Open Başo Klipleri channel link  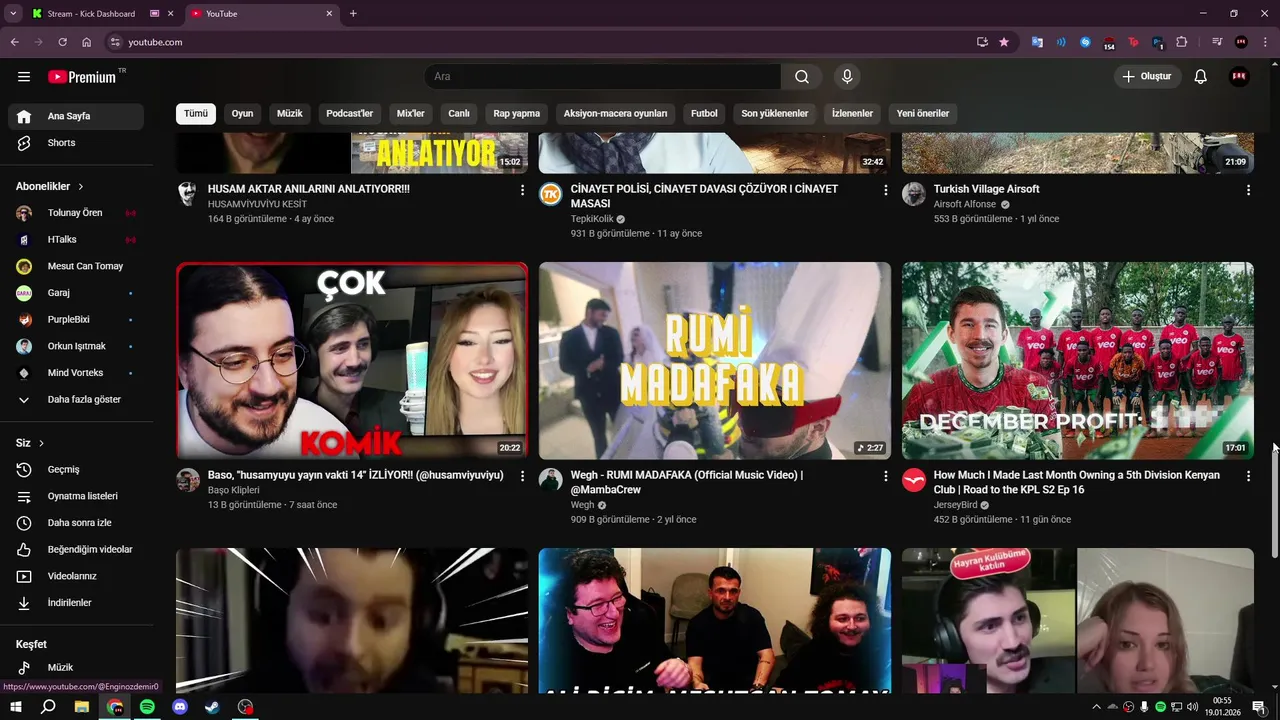234,490
